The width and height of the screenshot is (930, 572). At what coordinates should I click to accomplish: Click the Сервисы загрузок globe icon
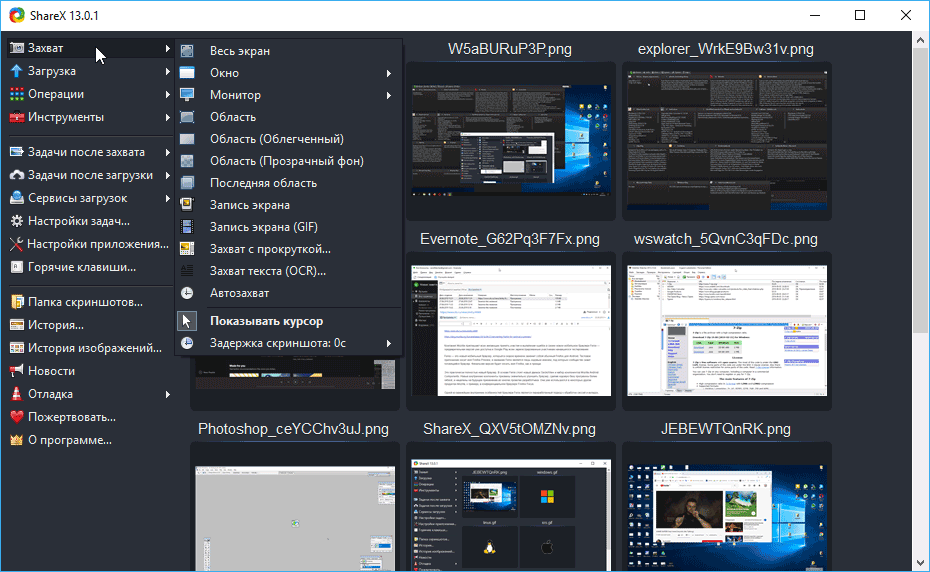click(x=17, y=198)
